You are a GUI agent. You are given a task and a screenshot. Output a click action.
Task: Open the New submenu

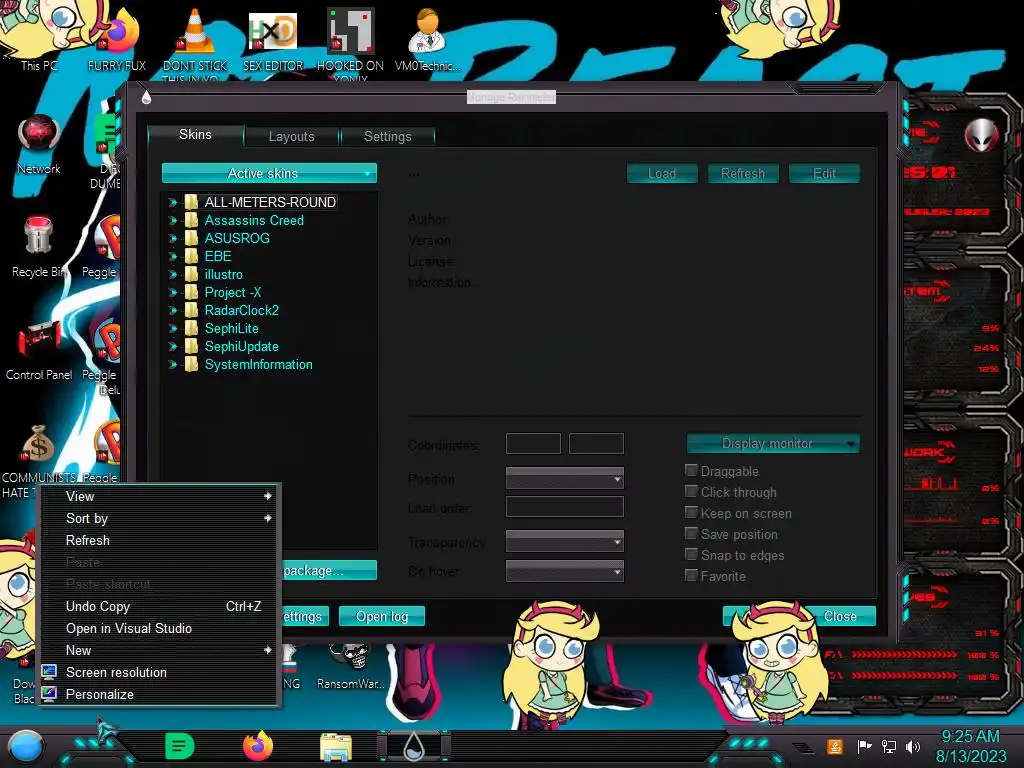click(x=161, y=650)
